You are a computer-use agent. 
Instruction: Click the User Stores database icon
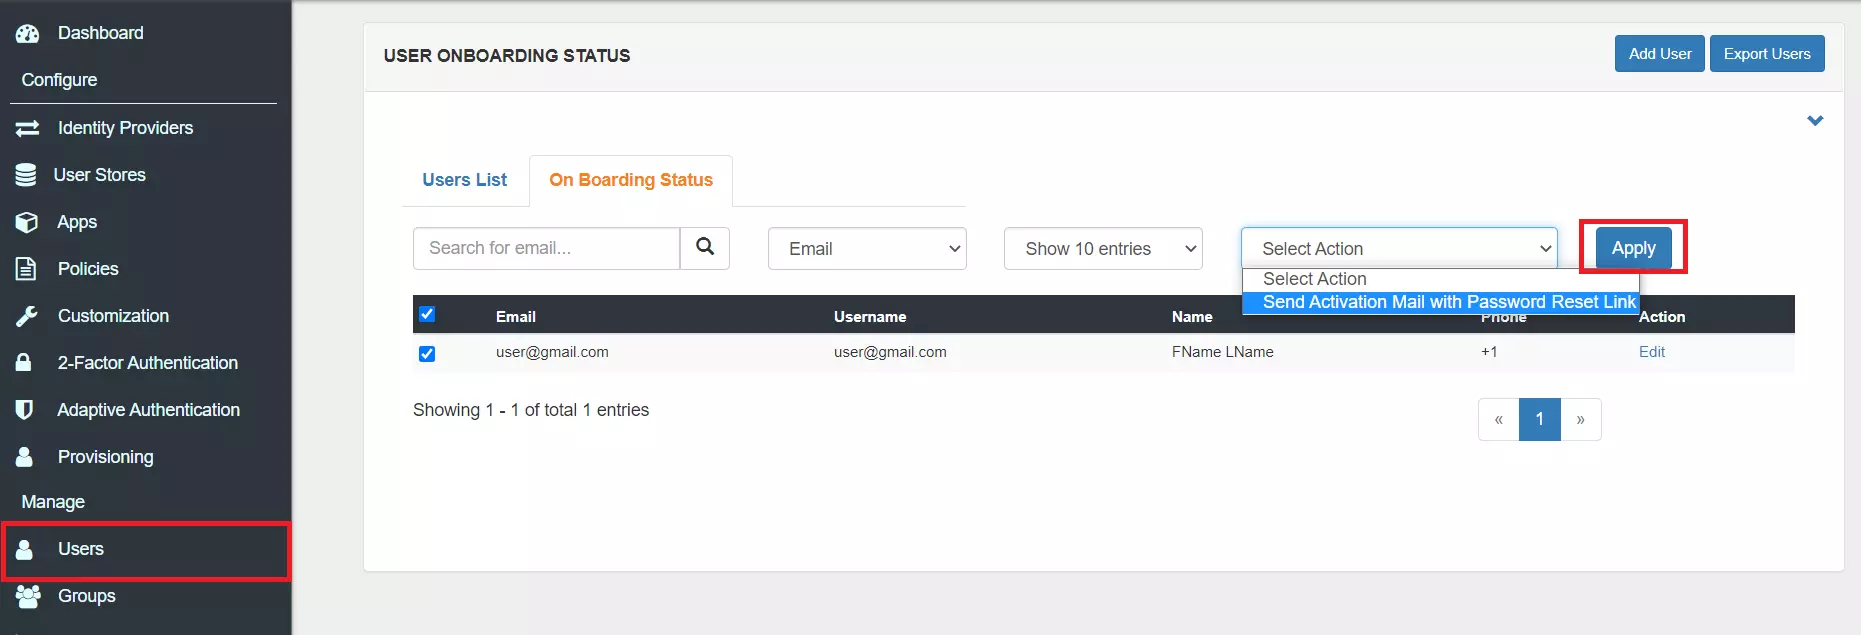point(26,175)
